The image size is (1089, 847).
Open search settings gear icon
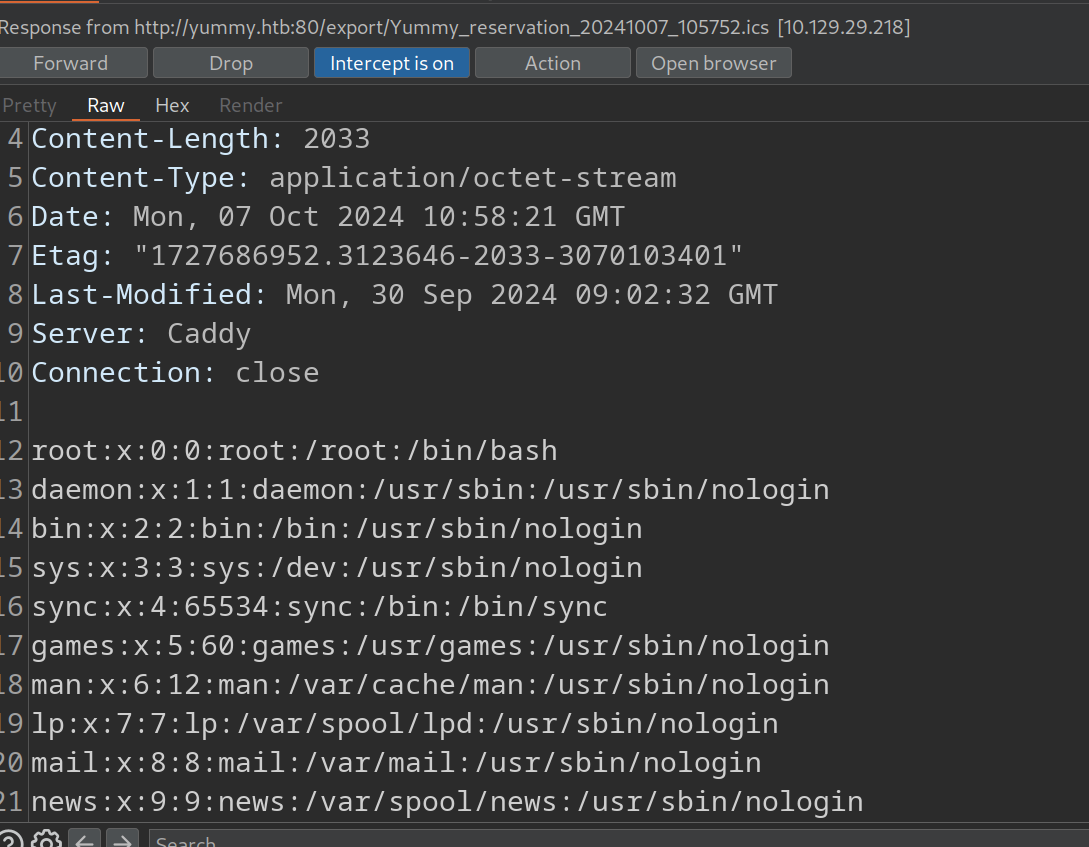pyautogui.click(x=47, y=840)
